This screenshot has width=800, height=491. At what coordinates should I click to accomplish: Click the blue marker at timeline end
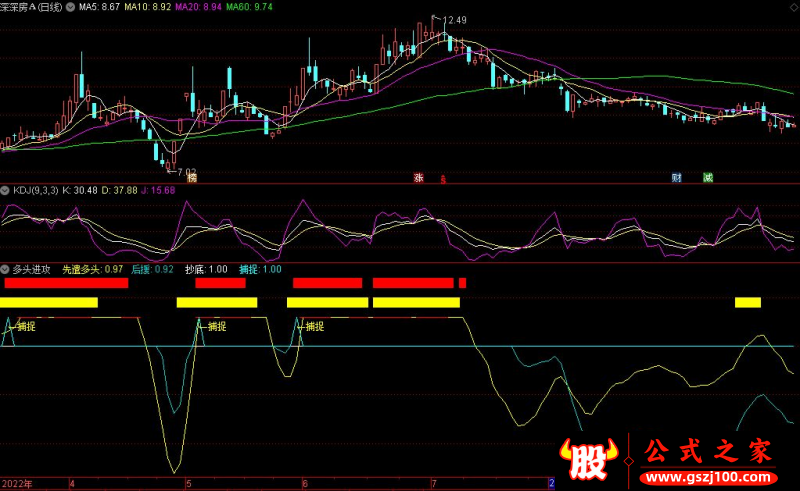[551, 483]
